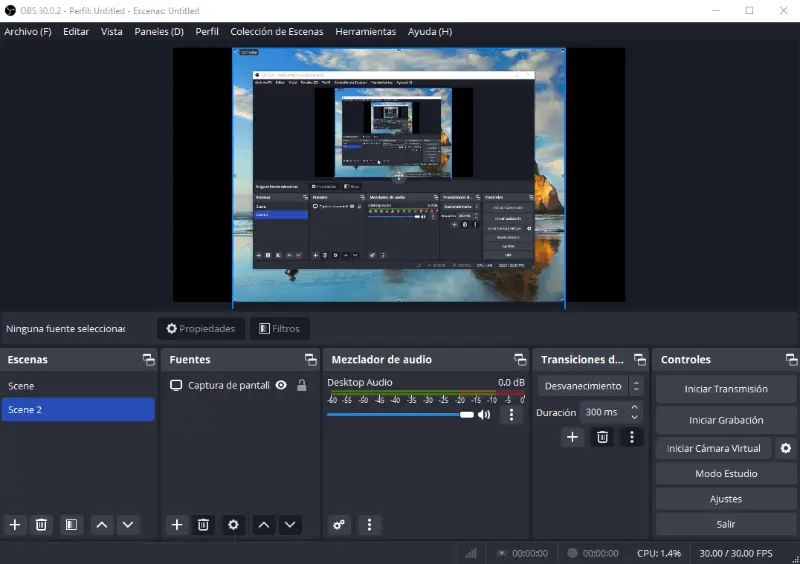Add a new scene with plus icon
800x564 pixels.
pos(15,525)
